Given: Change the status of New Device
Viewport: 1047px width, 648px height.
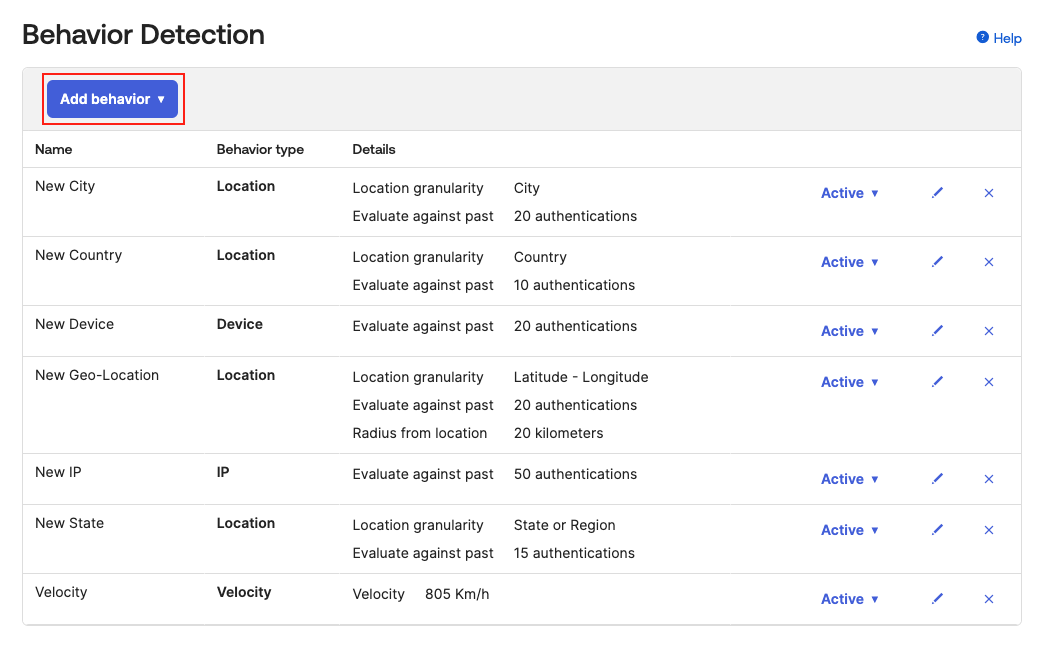Looking at the screenshot, I should pos(849,331).
